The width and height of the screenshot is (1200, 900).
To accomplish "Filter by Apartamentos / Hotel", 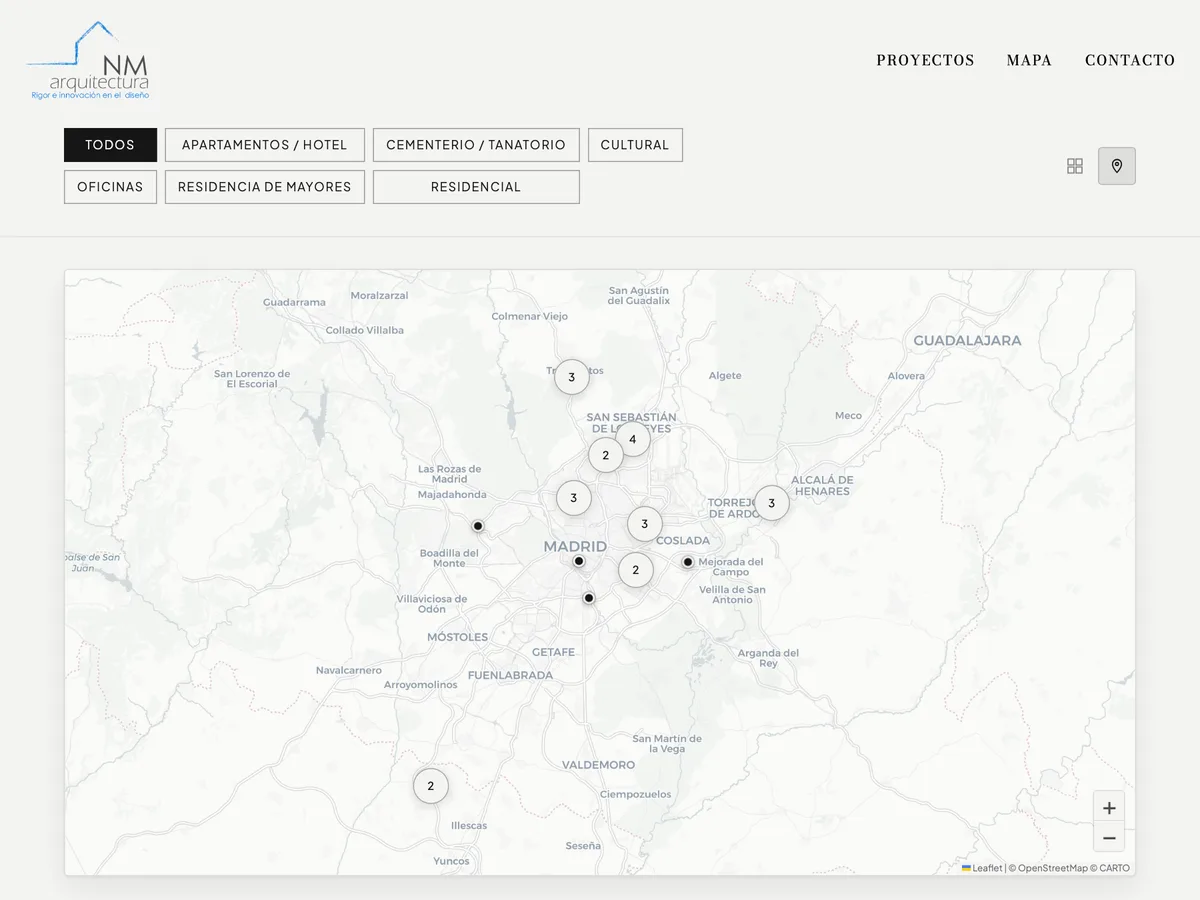I will [x=265, y=145].
